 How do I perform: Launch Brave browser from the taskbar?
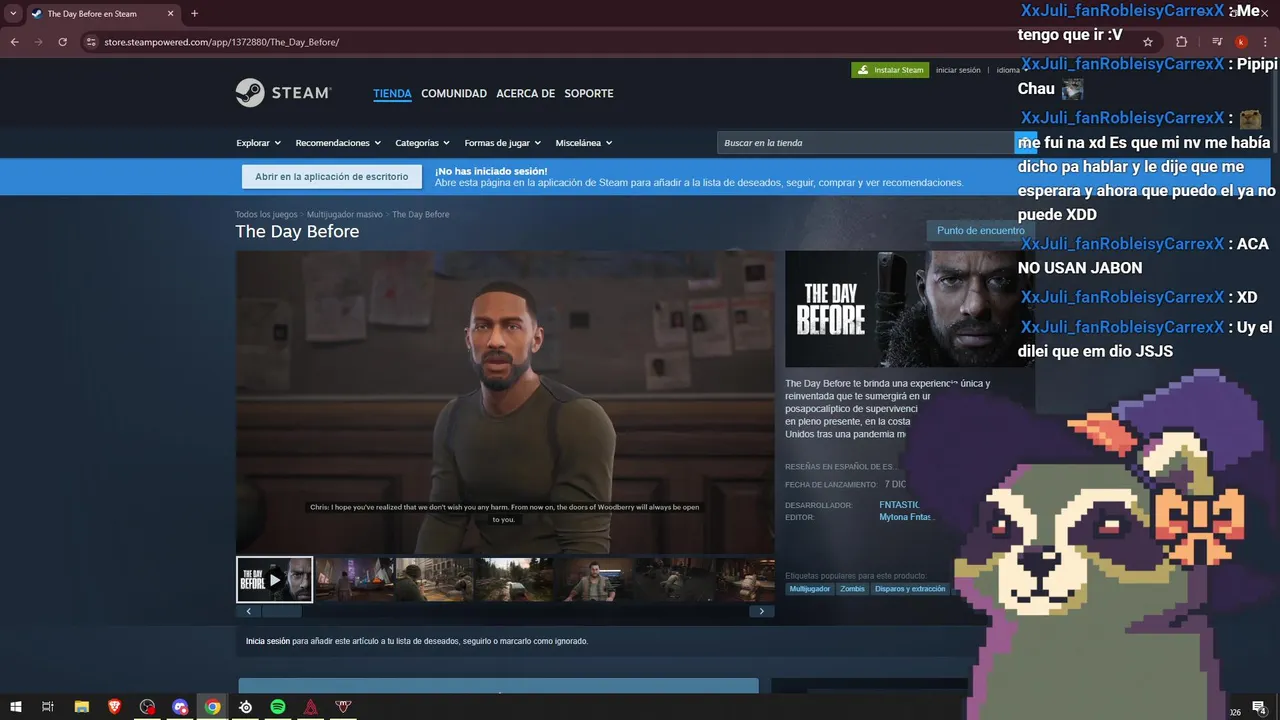pos(115,707)
